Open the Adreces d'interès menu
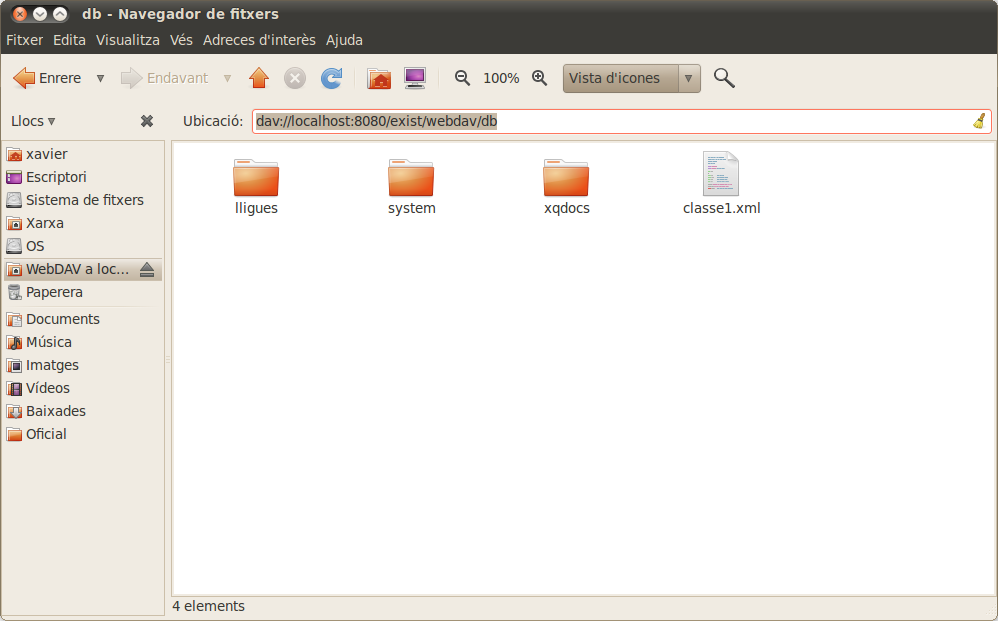The width and height of the screenshot is (998, 621). pos(259,40)
